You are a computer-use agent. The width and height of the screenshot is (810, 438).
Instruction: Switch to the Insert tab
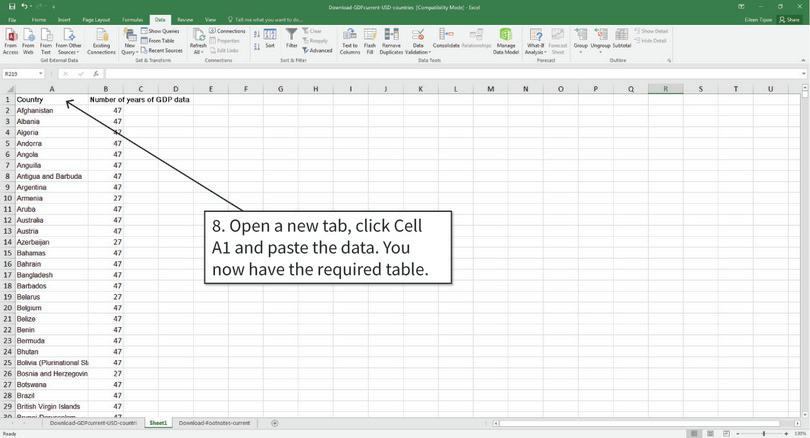pos(64,20)
